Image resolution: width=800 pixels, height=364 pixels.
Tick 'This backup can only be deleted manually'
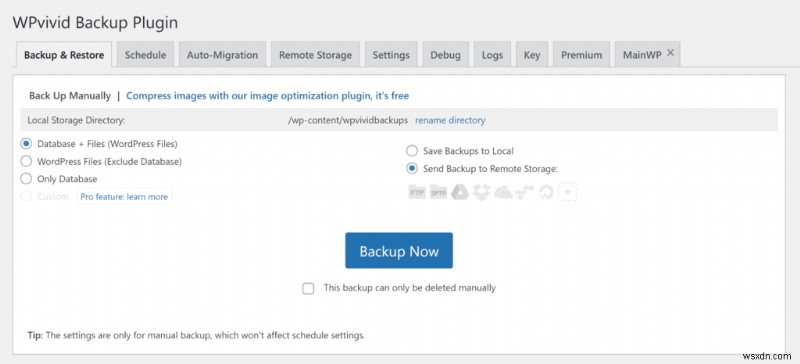click(308, 288)
